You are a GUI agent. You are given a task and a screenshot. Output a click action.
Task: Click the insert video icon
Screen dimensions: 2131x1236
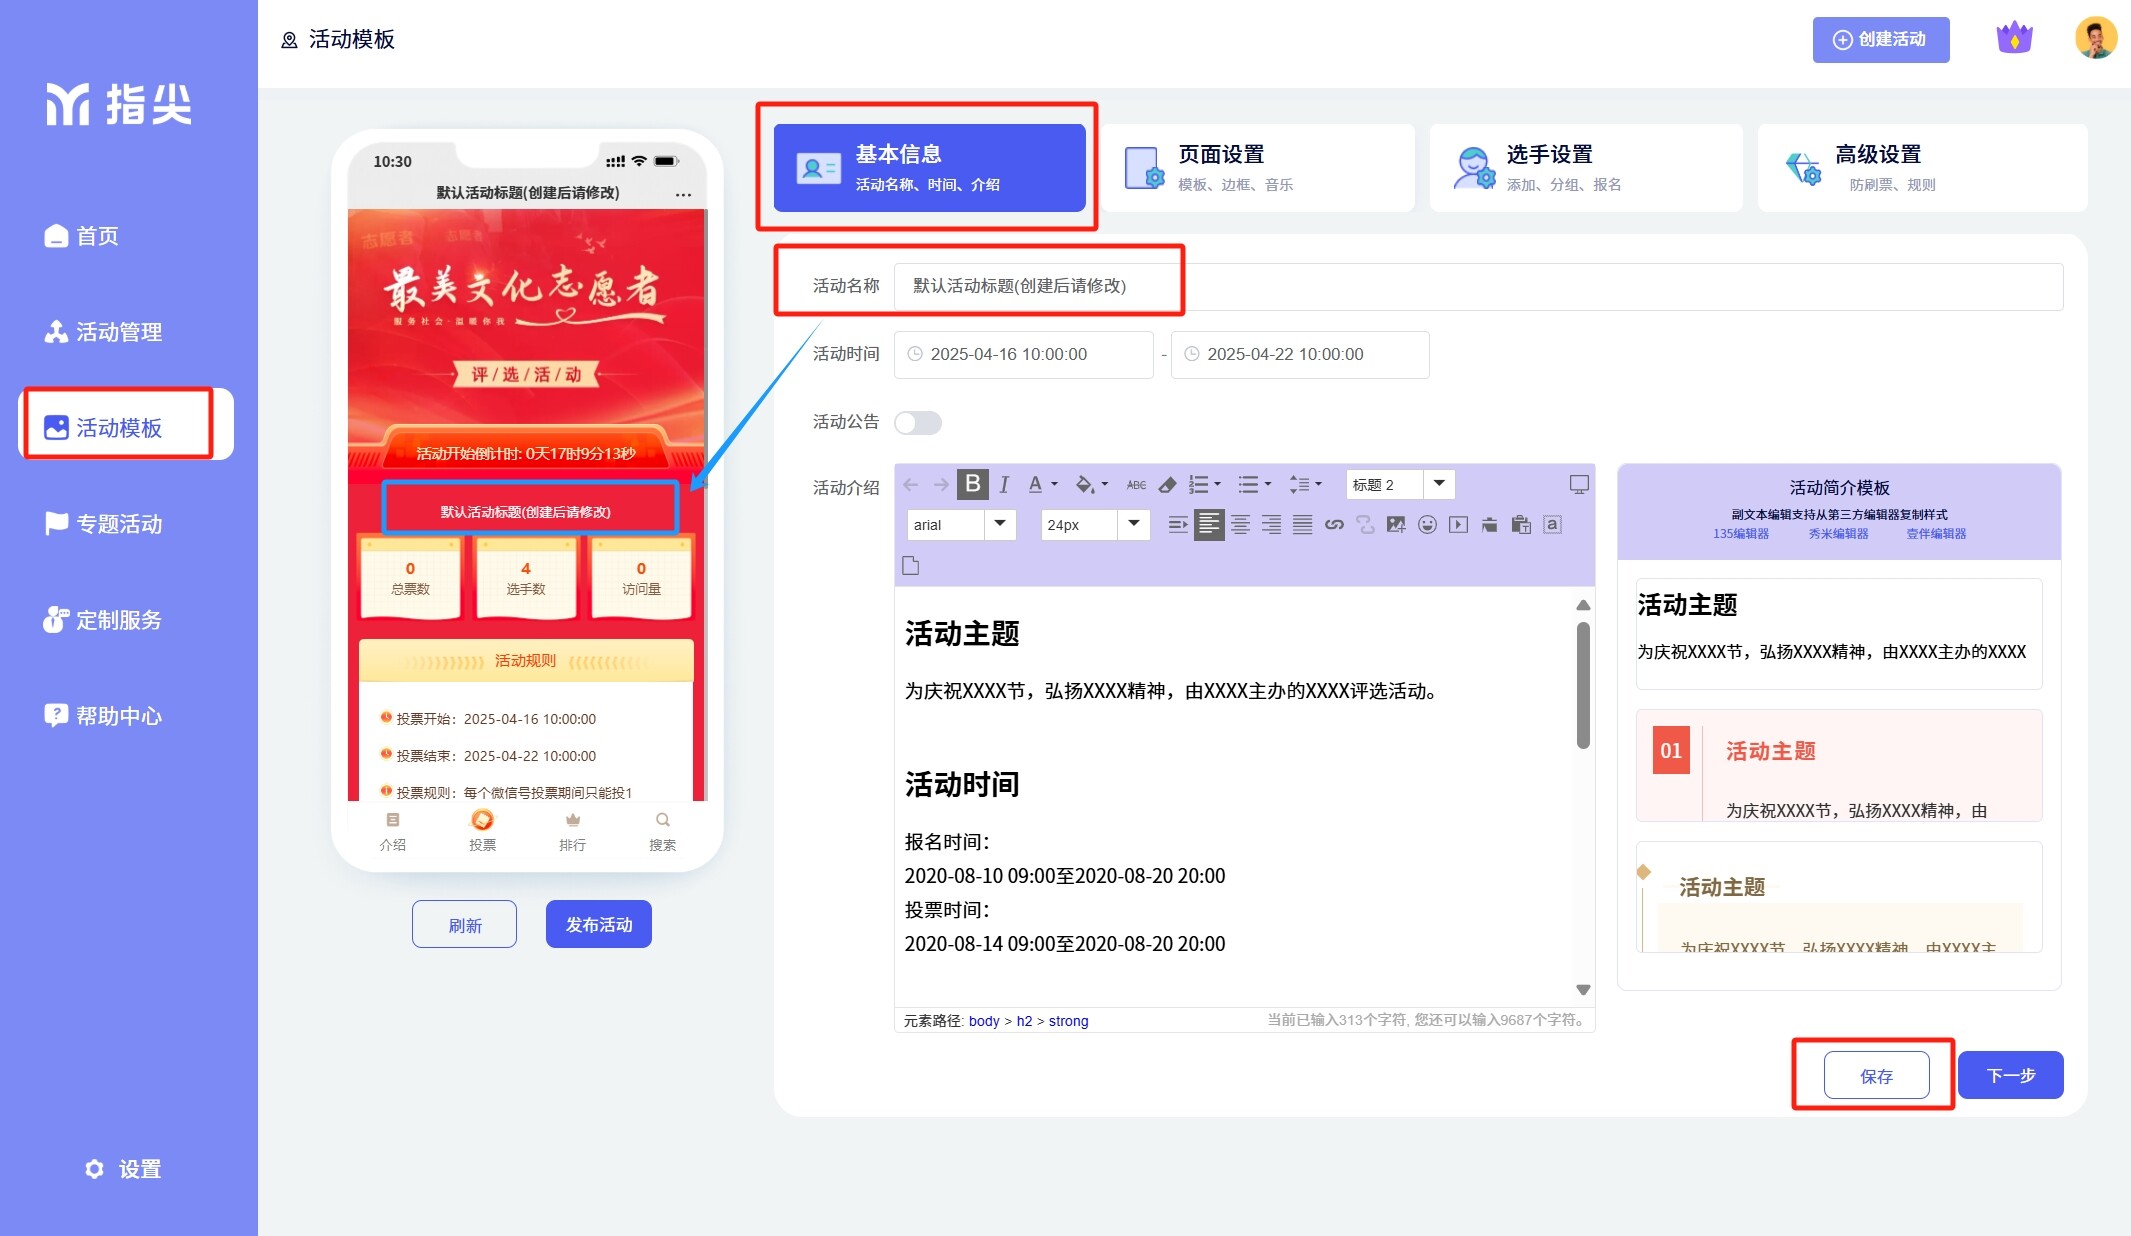[x=1459, y=525]
